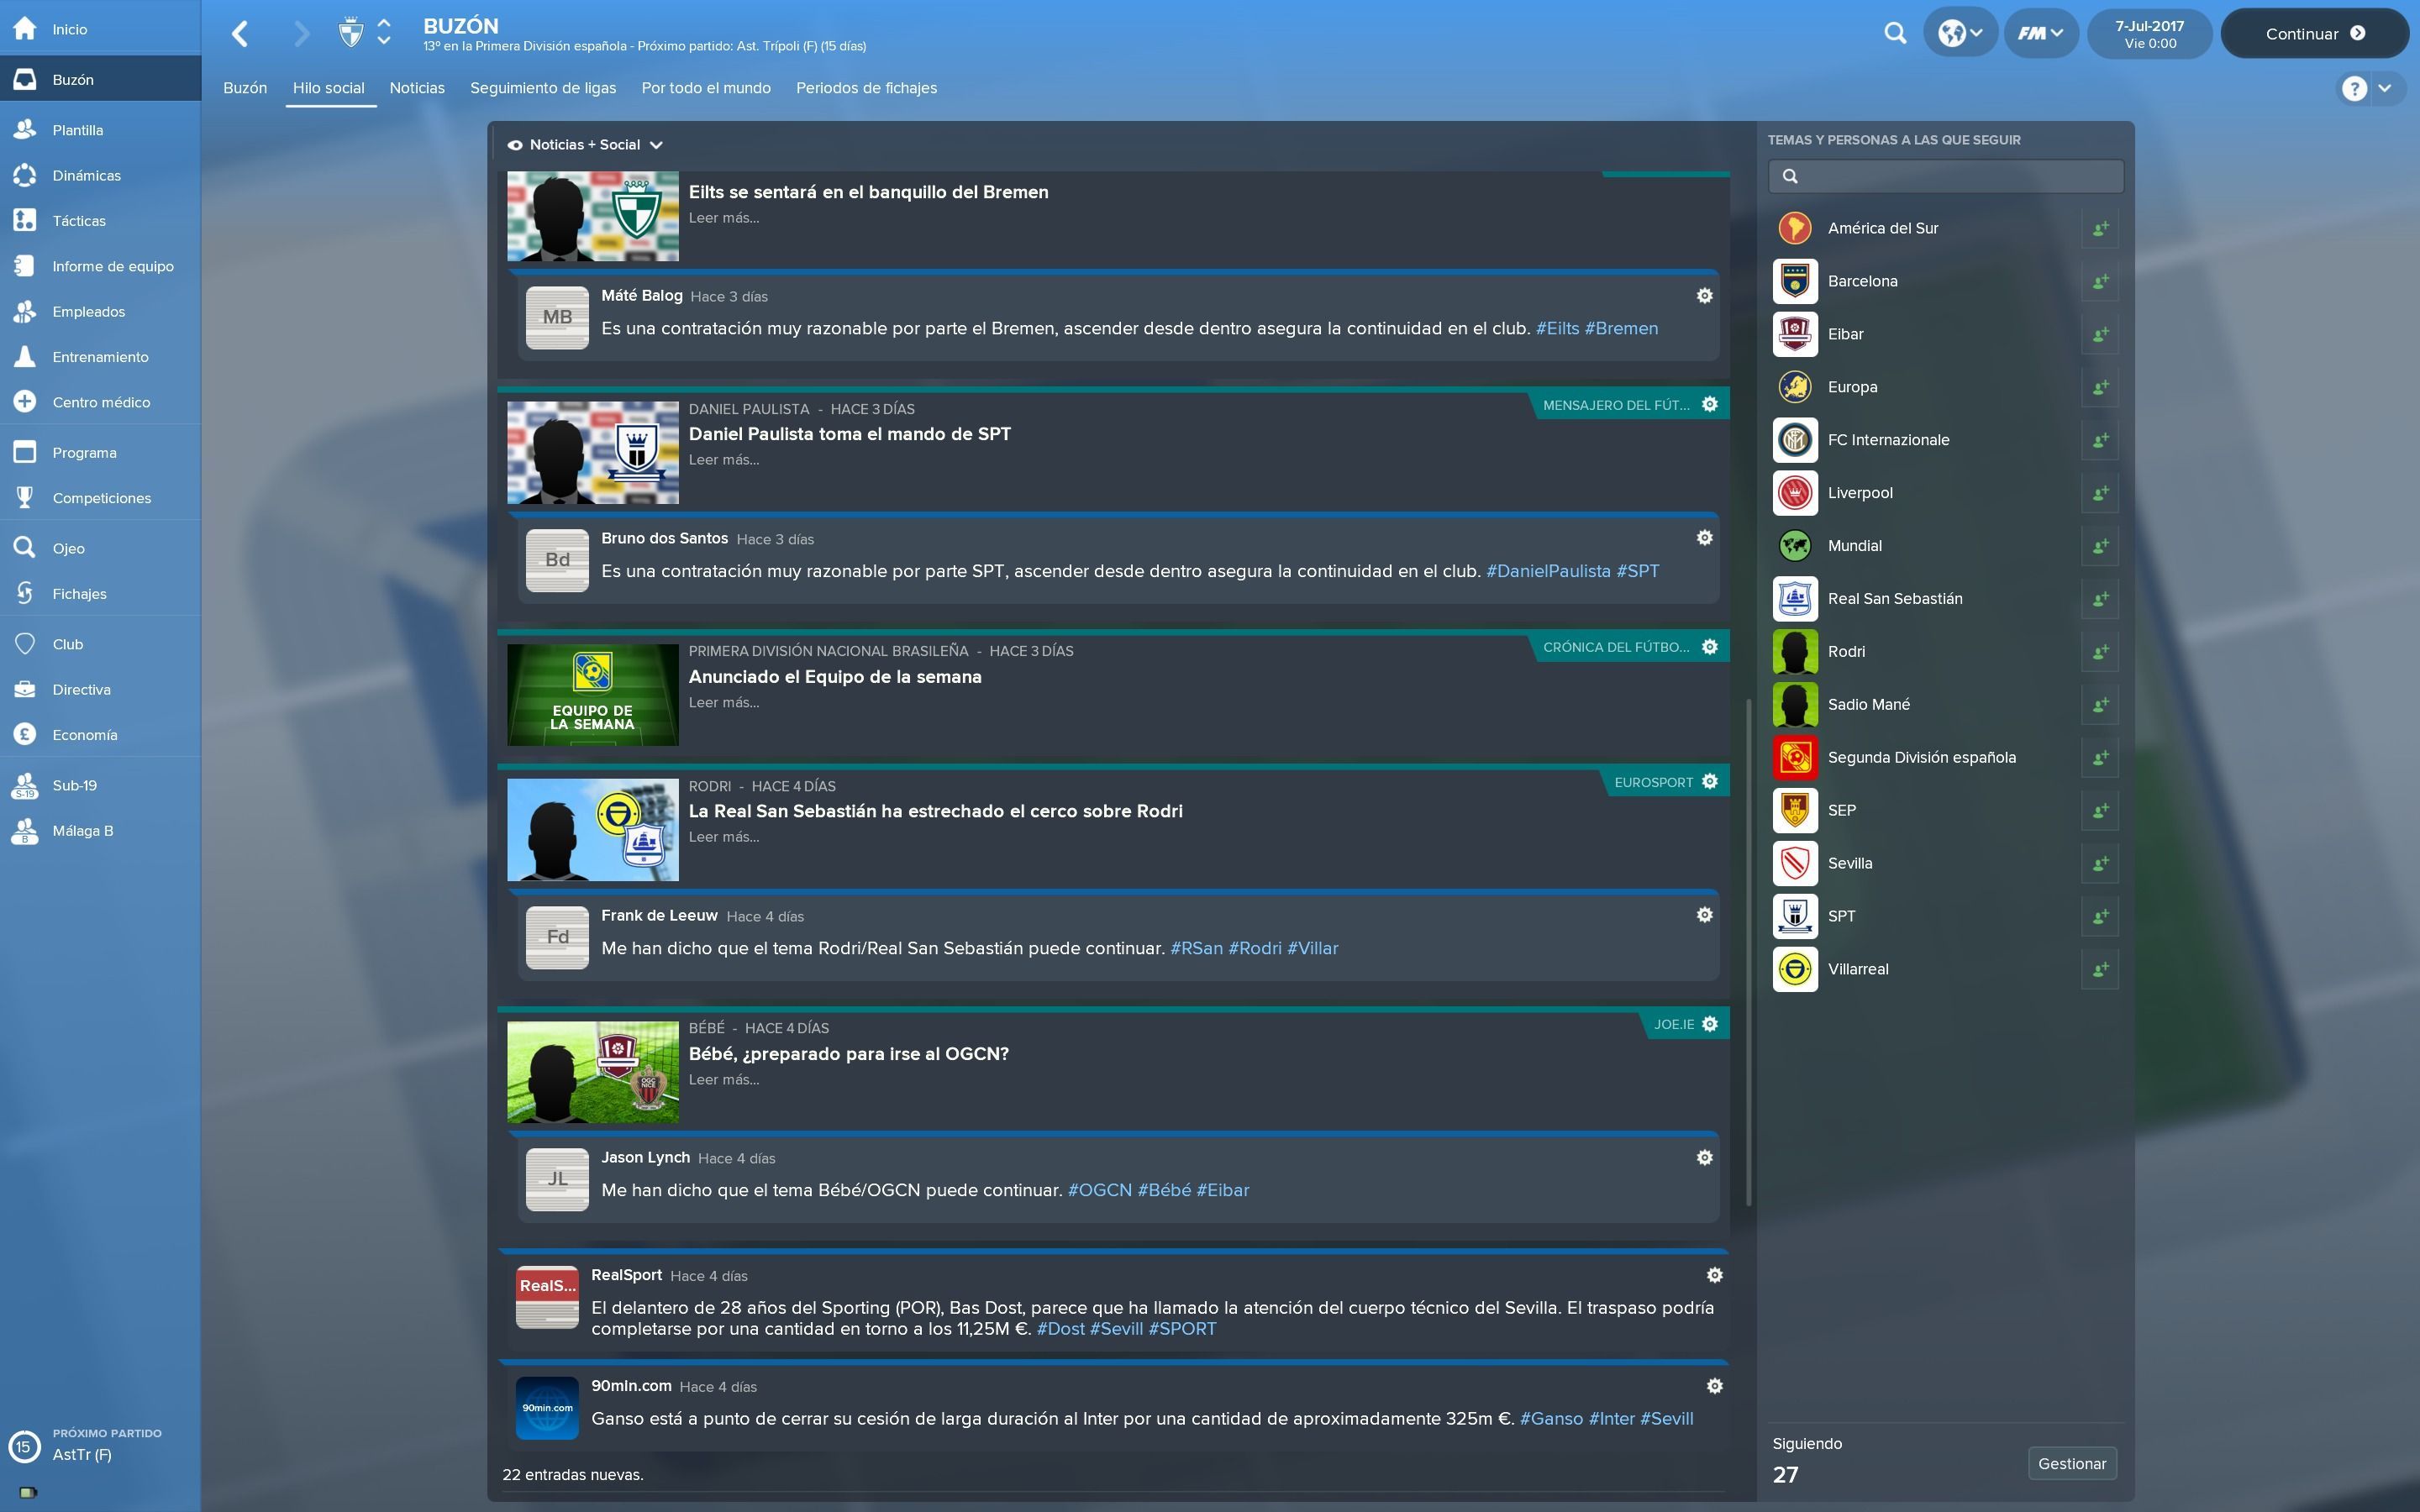Open the Centro médico sidebar icon

point(25,402)
